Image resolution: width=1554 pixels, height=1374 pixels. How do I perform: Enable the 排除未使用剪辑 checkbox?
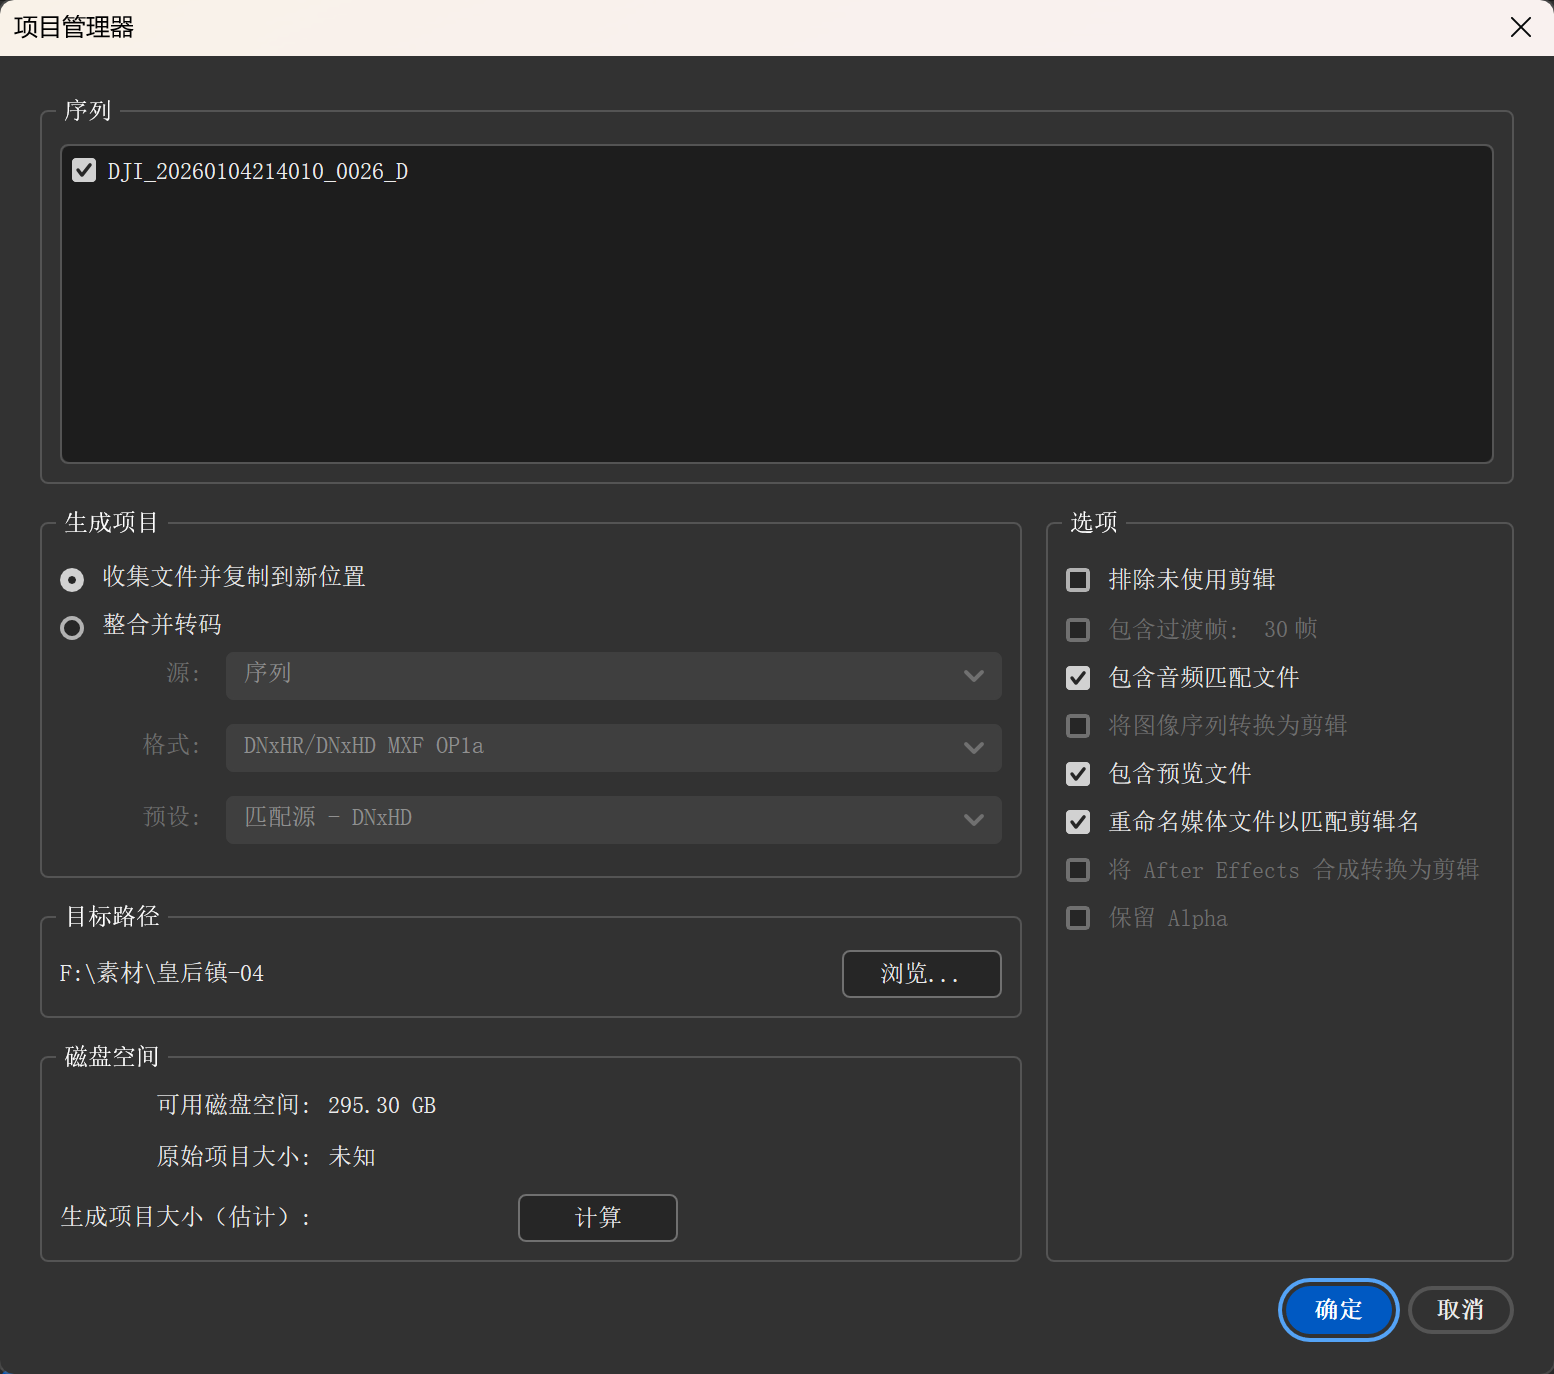click(1078, 580)
